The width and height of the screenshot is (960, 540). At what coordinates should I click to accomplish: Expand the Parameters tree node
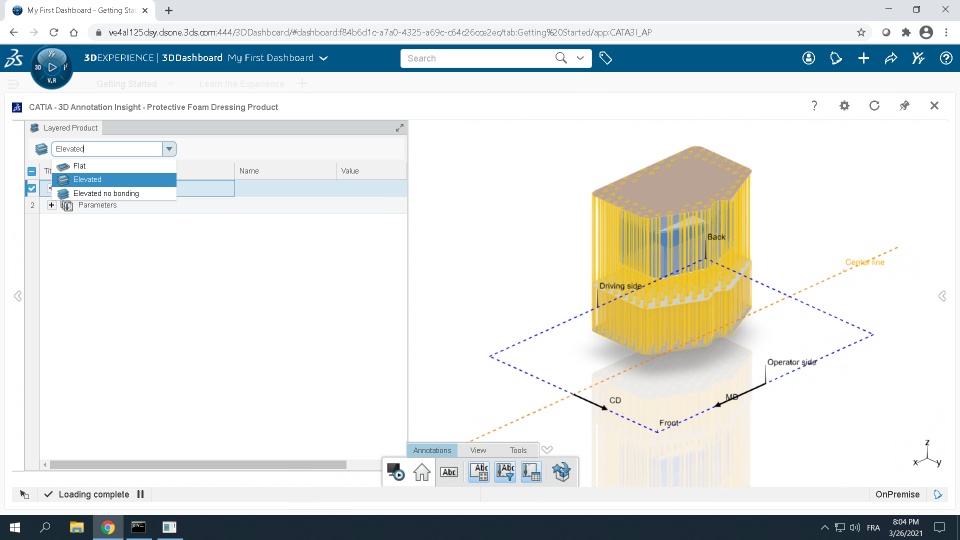point(51,205)
